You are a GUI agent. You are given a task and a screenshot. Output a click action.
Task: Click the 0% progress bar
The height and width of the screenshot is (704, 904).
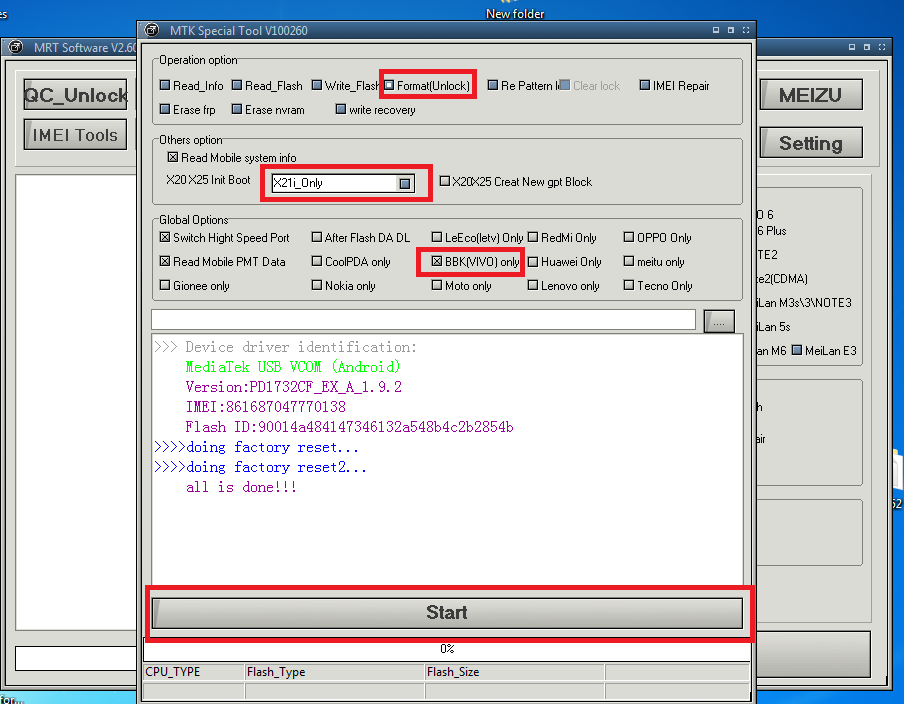click(447, 649)
